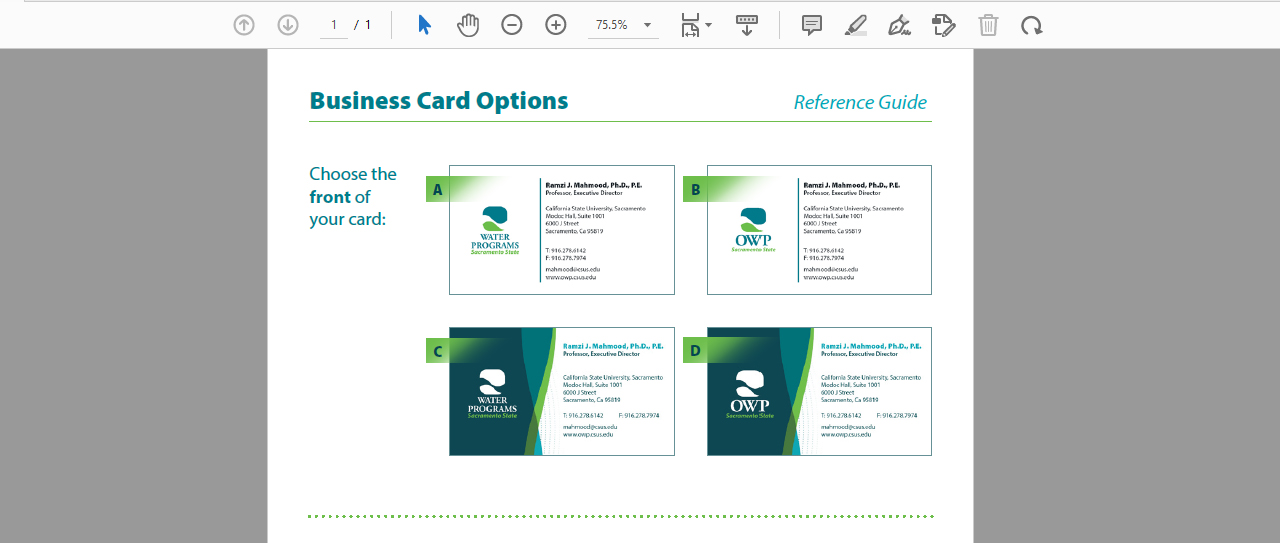Image resolution: width=1280 pixels, height=543 pixels.
Task: Zoom in with the plus button
Action: 556,25
